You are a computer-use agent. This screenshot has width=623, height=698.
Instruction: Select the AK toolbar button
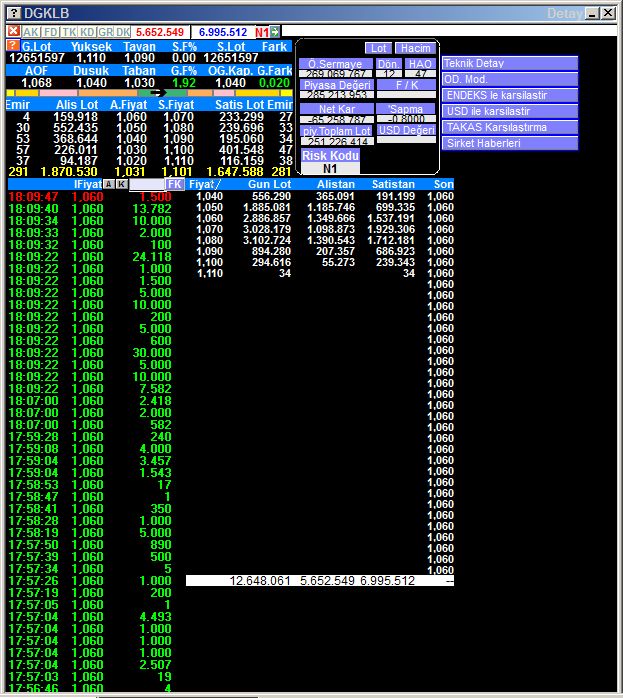[31, 32]
